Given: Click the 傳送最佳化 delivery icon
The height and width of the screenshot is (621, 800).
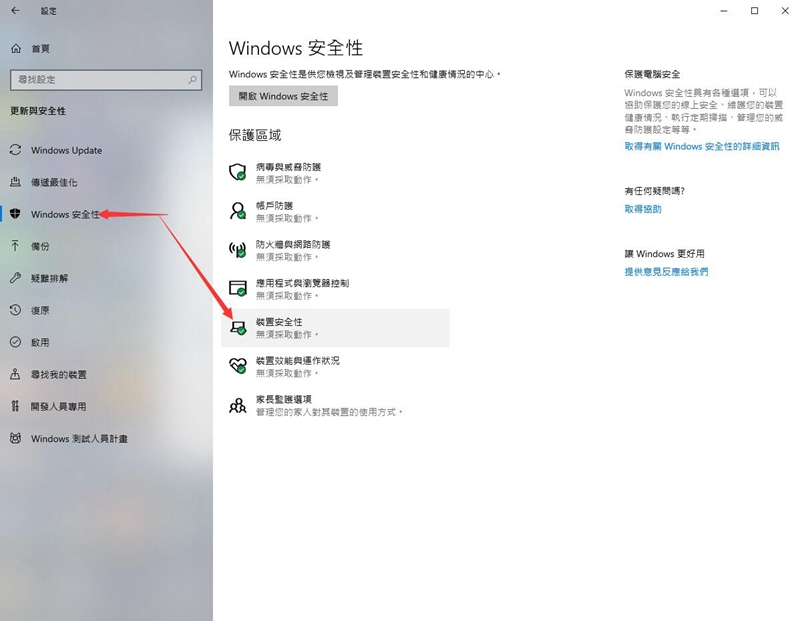Looking at the screenshot, I should pos(16,182).
